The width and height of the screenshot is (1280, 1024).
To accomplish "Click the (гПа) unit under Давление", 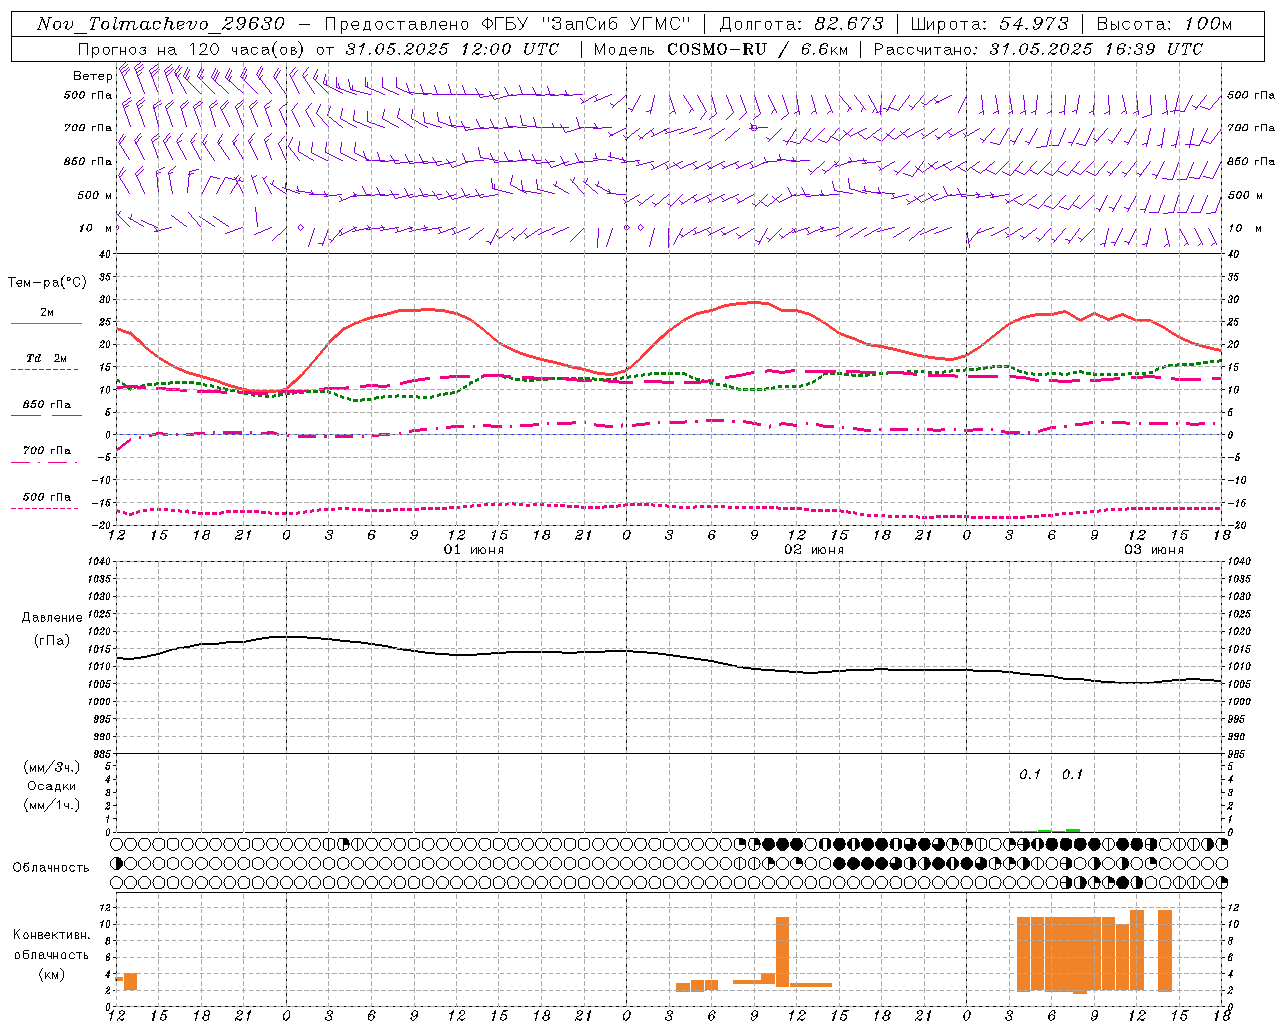I will 52,640.
